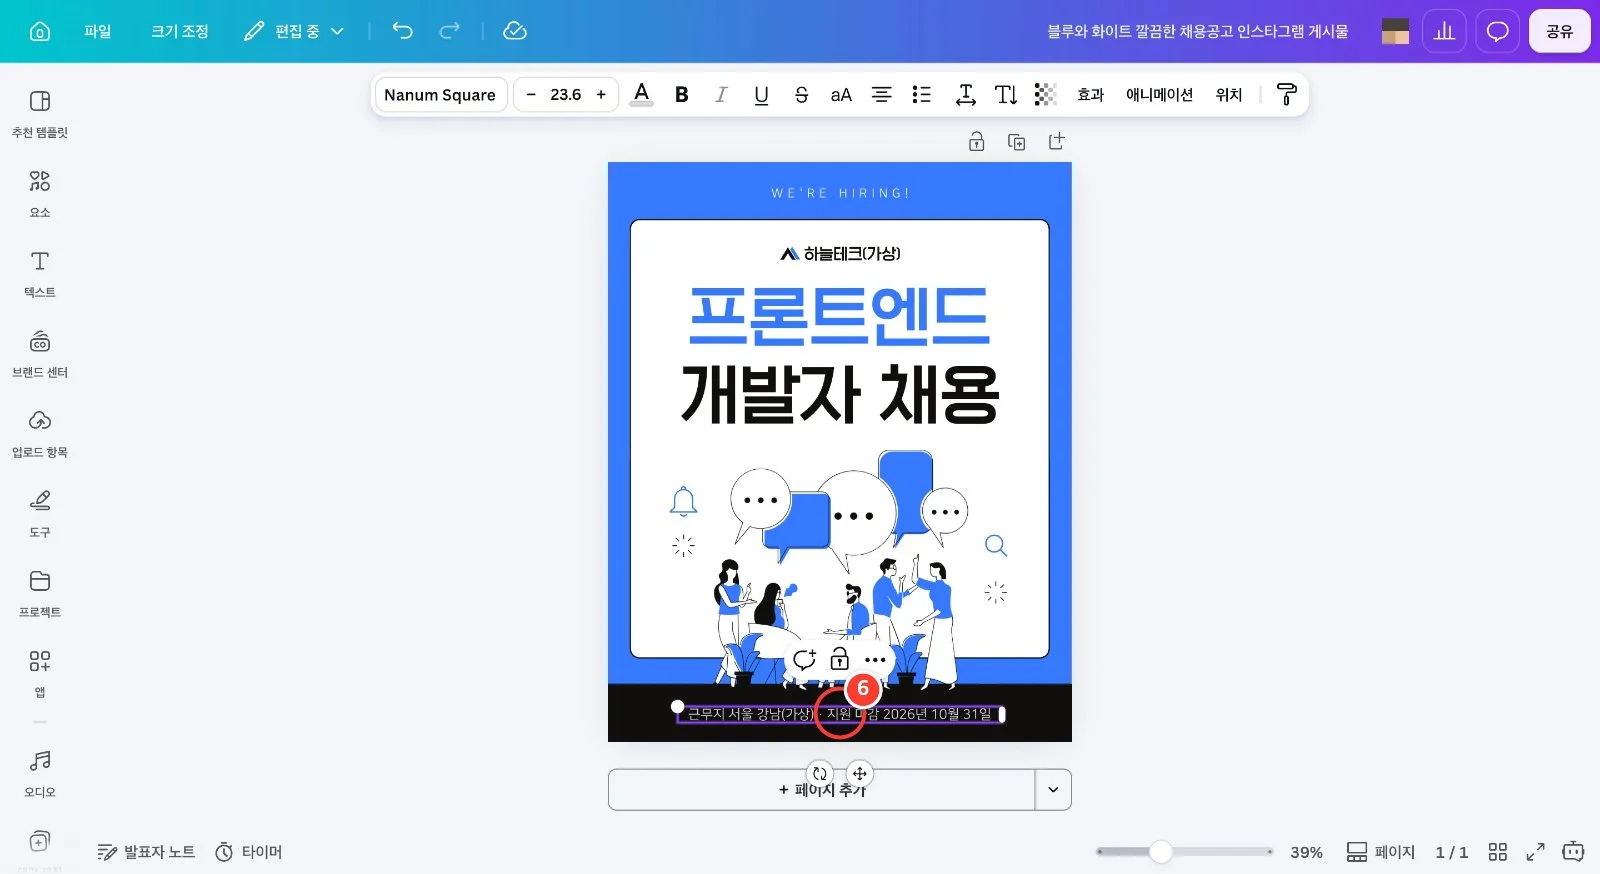Toggle uppercase aA text case

click(x=841, y=95)
